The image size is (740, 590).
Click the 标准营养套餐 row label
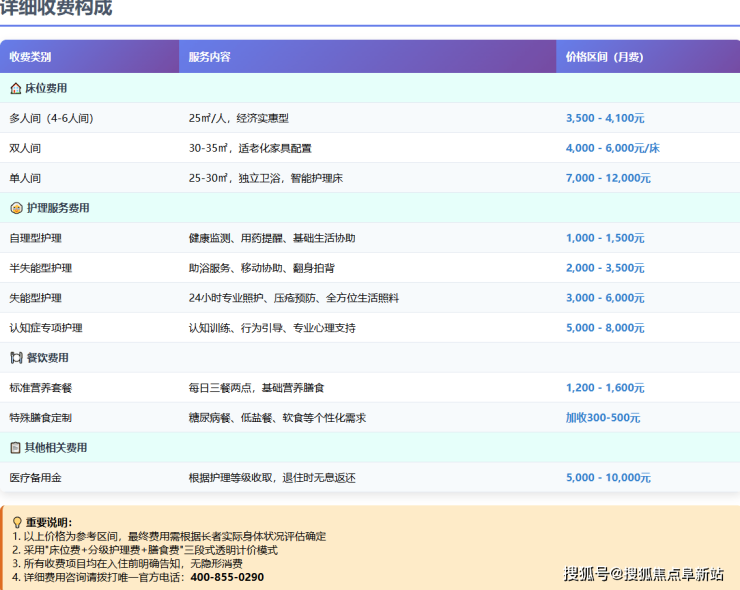pyautogui.click(x=40, y=388)
